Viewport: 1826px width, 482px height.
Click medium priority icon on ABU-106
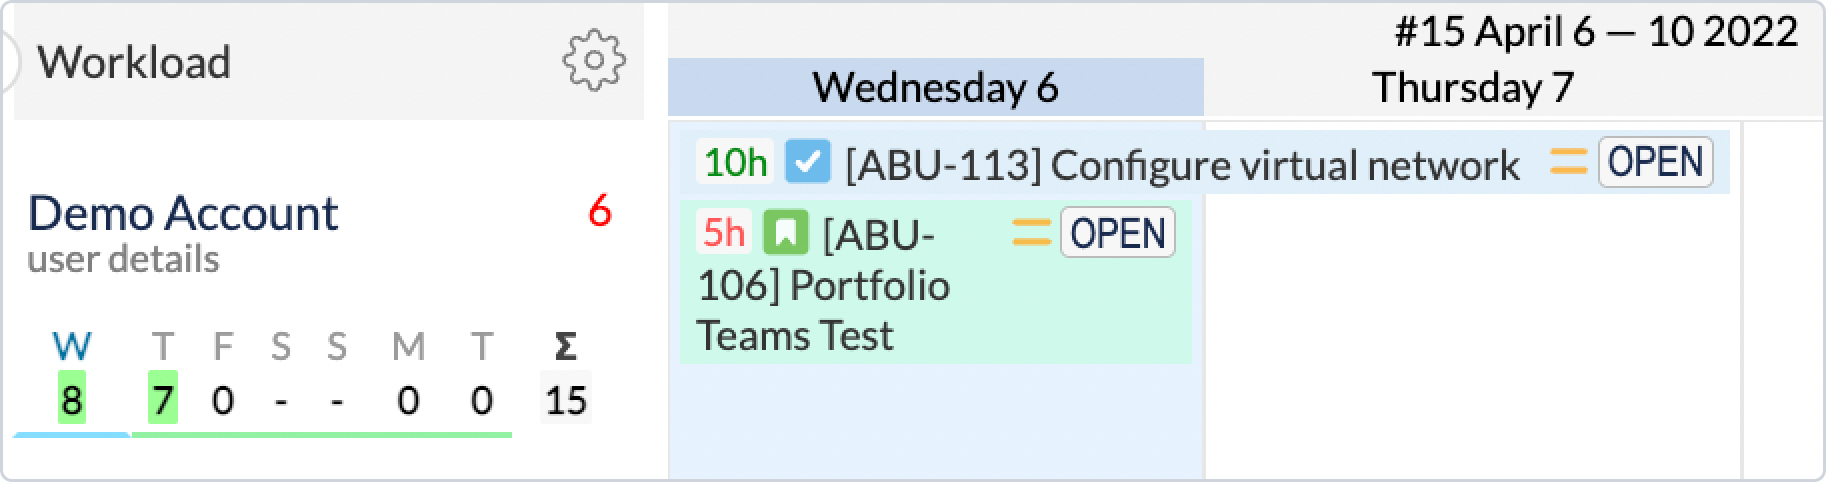[1031, 233]
